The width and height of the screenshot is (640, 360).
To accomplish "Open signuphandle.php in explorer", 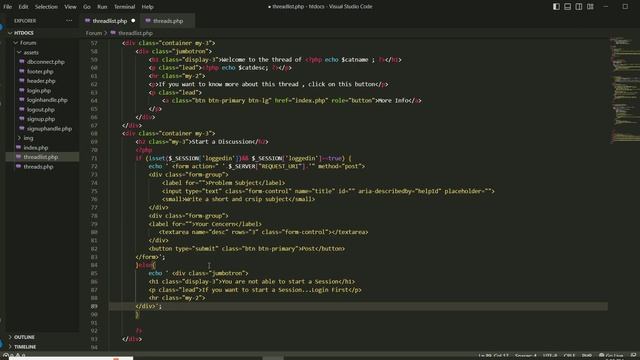I will tap(49, 129).
